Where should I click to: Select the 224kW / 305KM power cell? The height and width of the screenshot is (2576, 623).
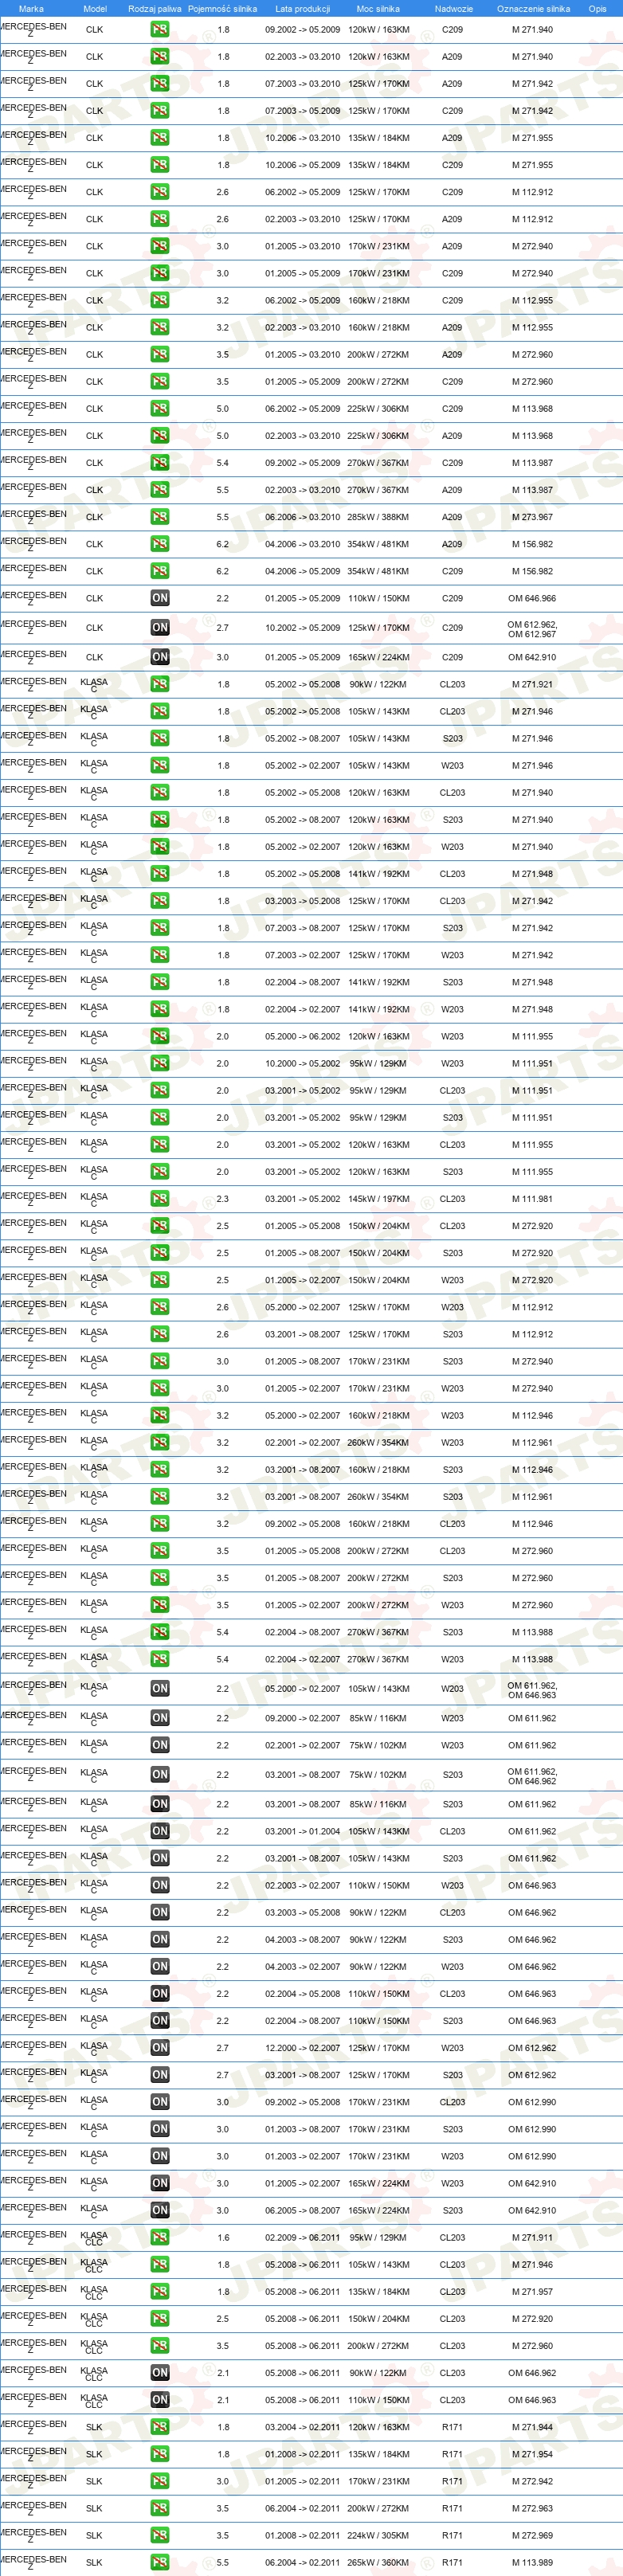(x=378, y=2535)
